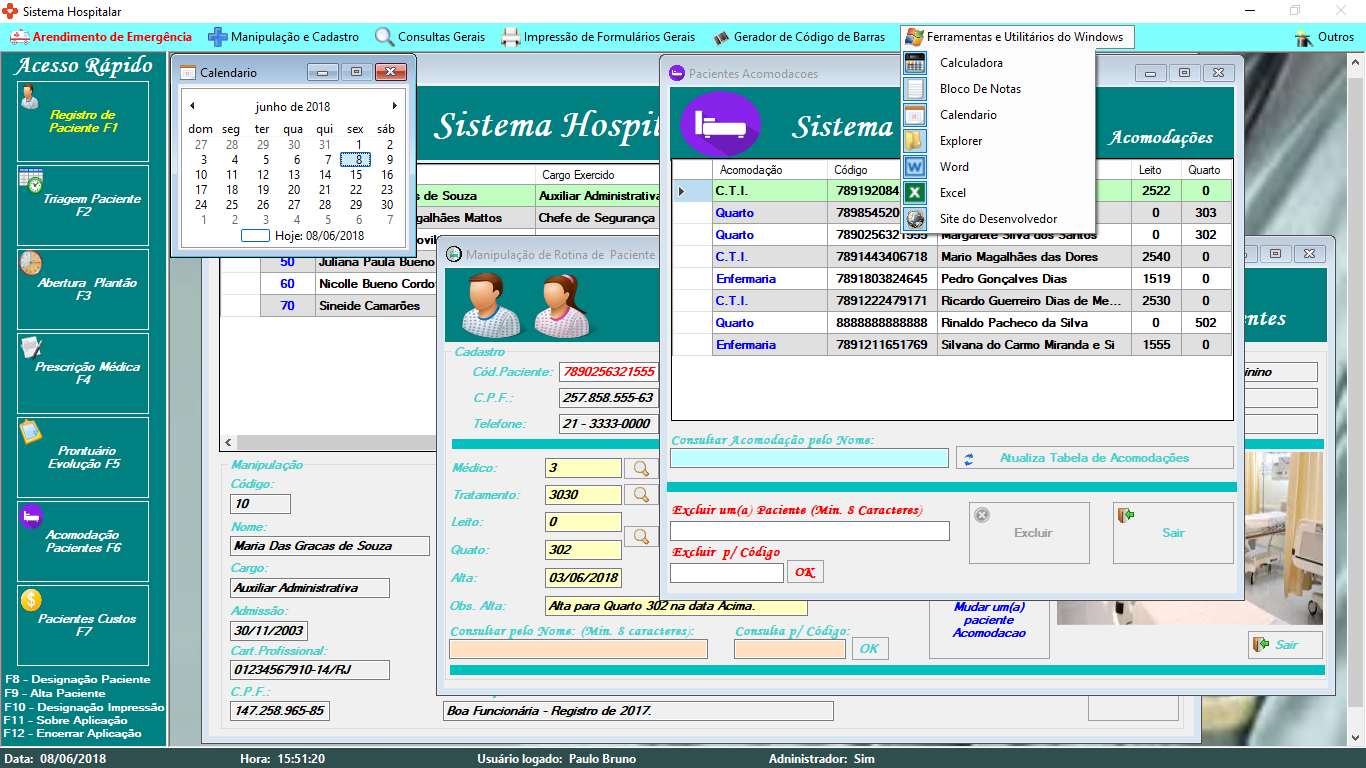Viewport: 1366px width, 768px height.
Task: Open Acomodação Pacientes F6 shortcut
Action: (83, 541)
